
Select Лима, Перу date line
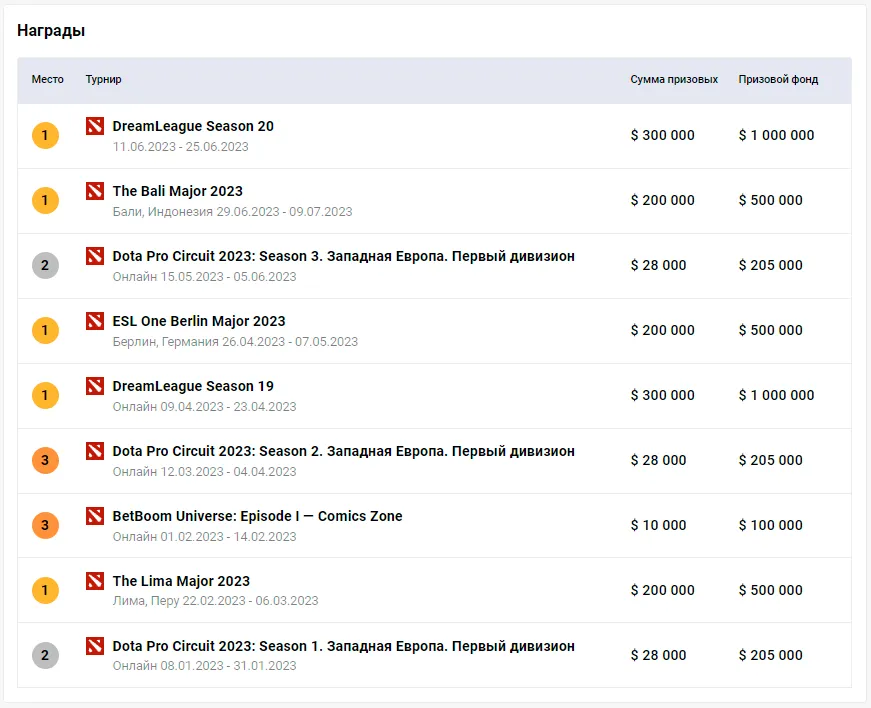216,601
